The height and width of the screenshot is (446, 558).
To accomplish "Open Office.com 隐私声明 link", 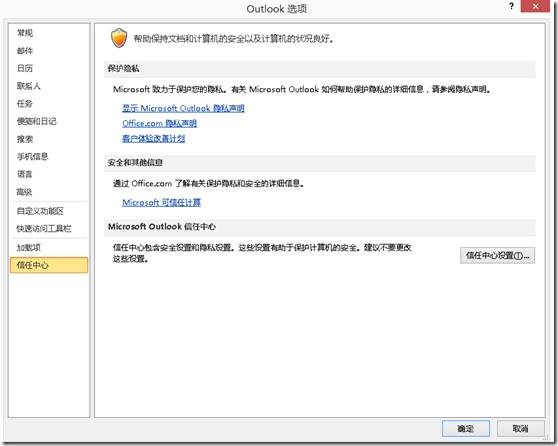I will pyautogui.click(x=159, y=124).
